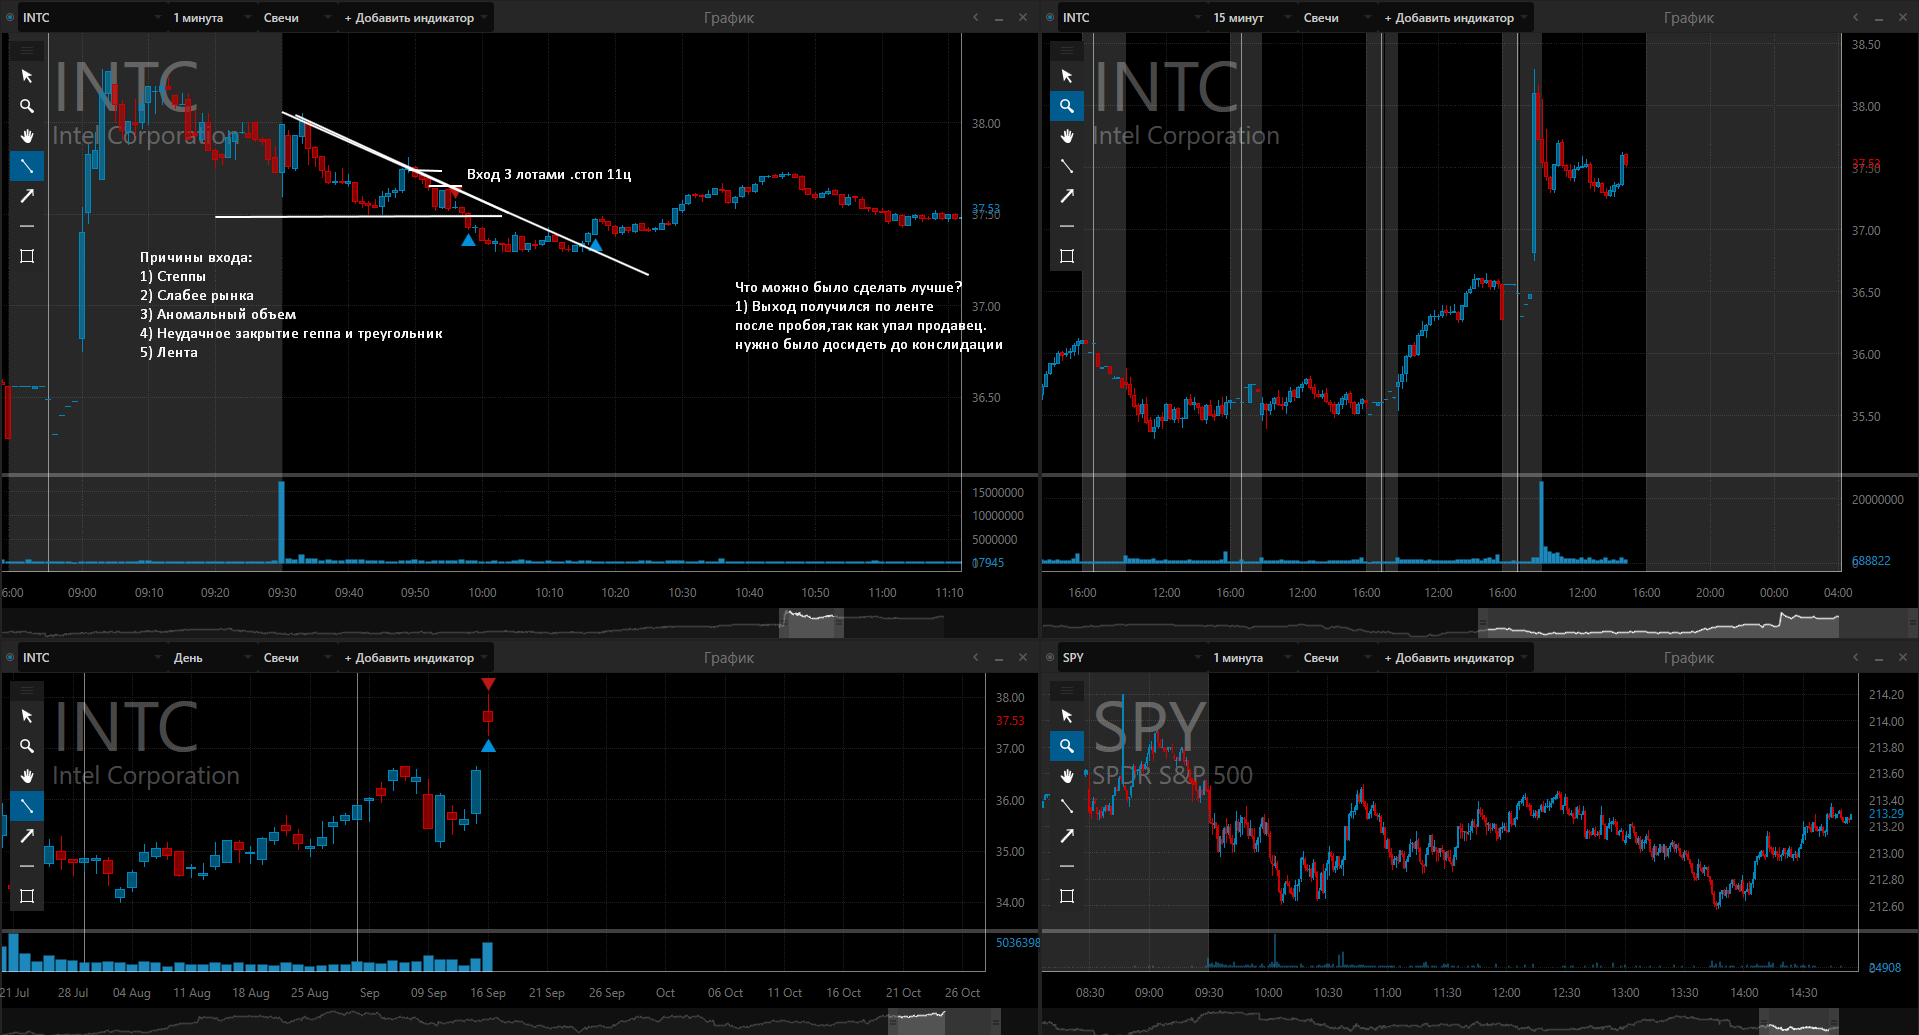Open 'Свечи' chart type in INTC 1-minute chart

[296, 18]
